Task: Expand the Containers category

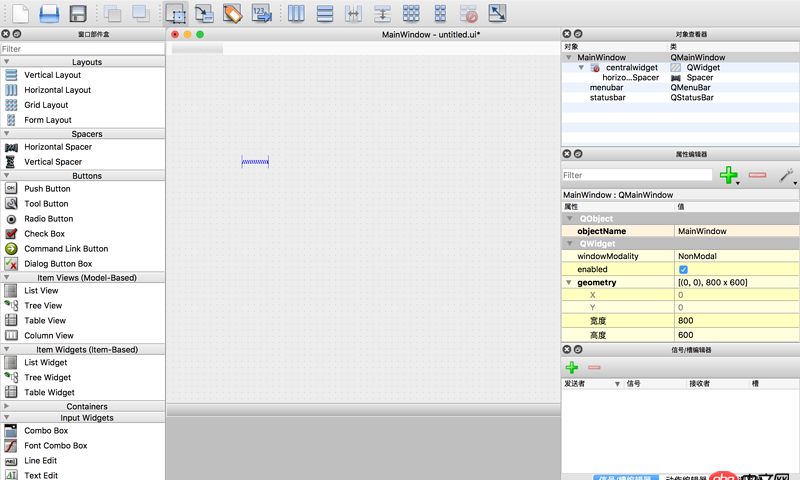Action: pos(7,407)
